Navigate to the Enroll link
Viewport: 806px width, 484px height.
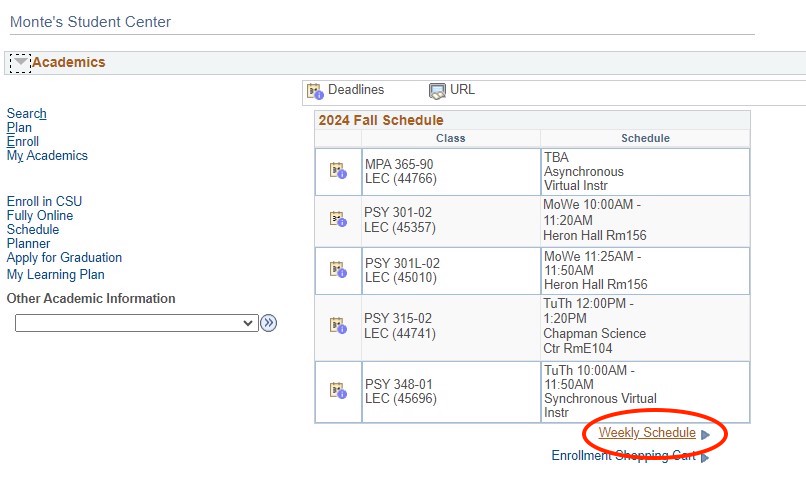tap(22, 142)
